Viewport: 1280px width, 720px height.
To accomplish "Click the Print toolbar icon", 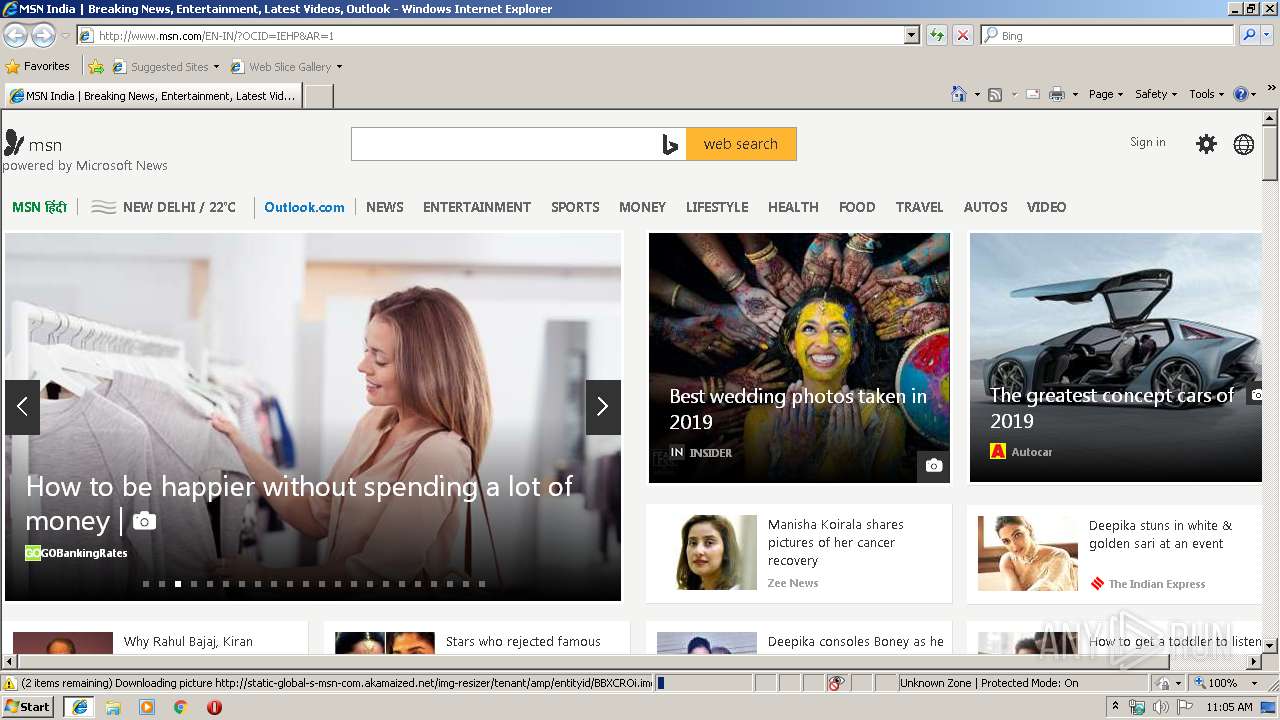I will point(1057,94).
